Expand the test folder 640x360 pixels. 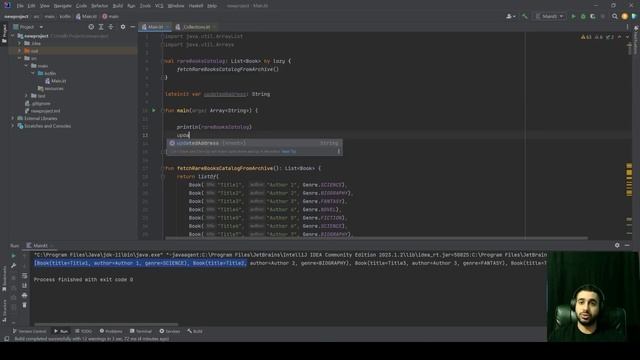[x=27, y=96]
